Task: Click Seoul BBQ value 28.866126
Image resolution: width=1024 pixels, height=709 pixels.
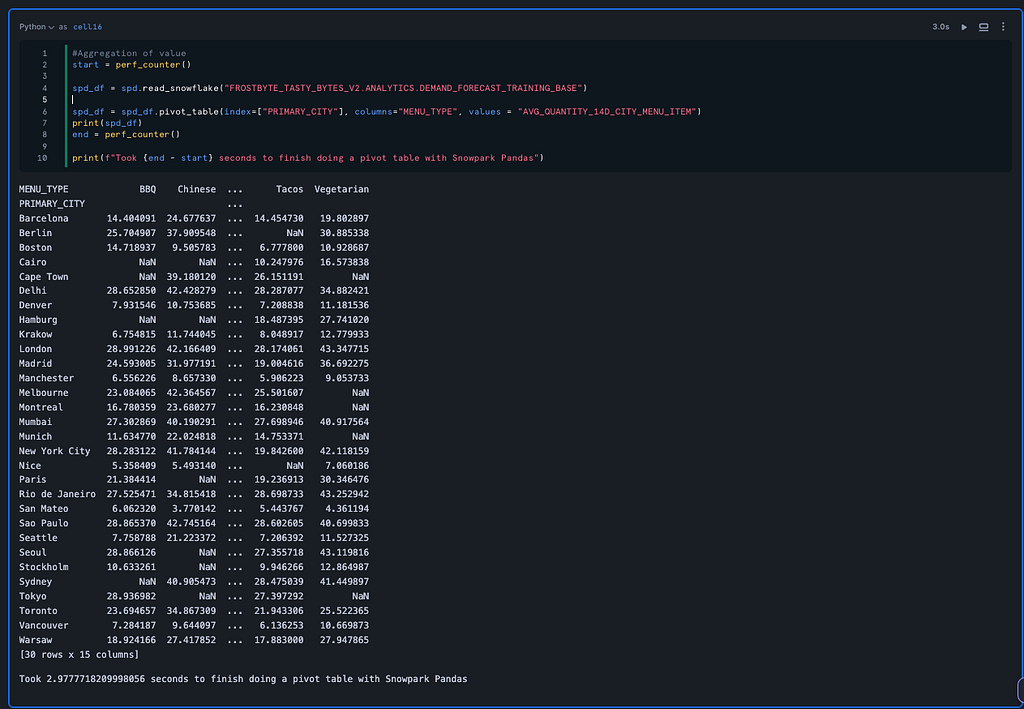Action: click(131, 552)
